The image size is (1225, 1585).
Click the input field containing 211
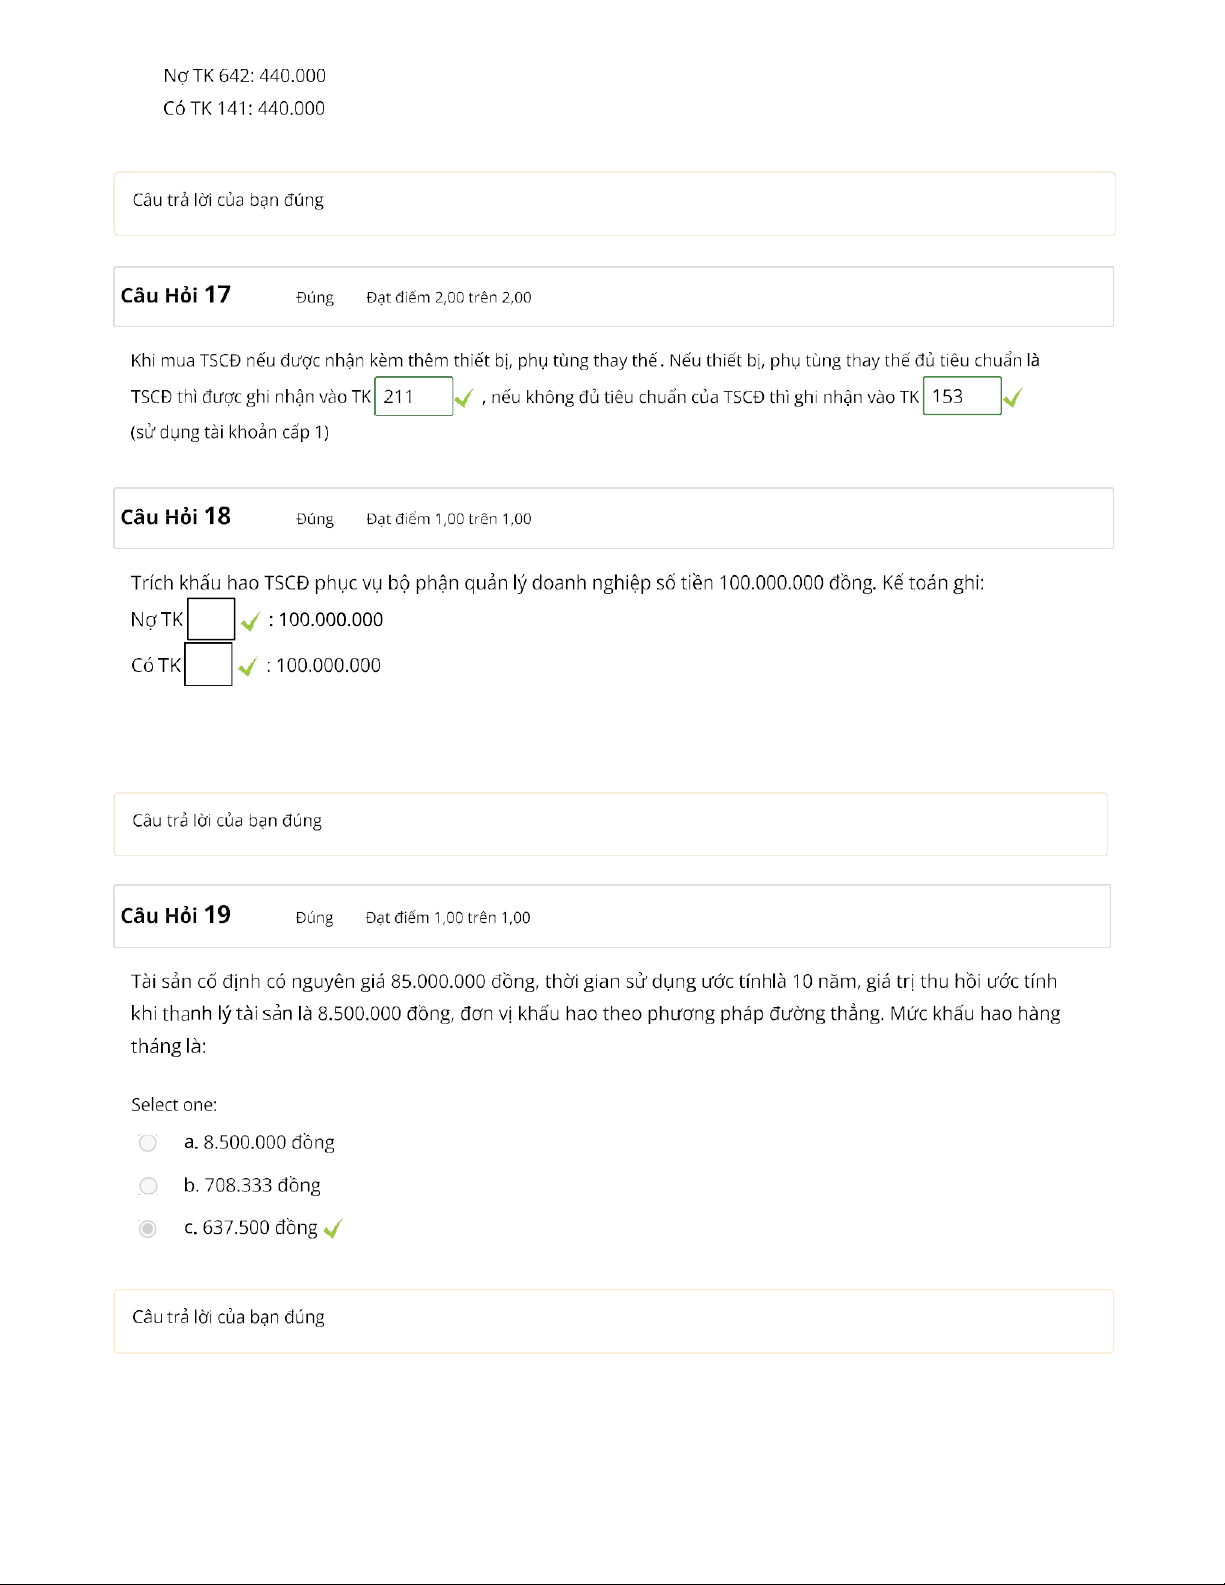click(x=413, y=396)
